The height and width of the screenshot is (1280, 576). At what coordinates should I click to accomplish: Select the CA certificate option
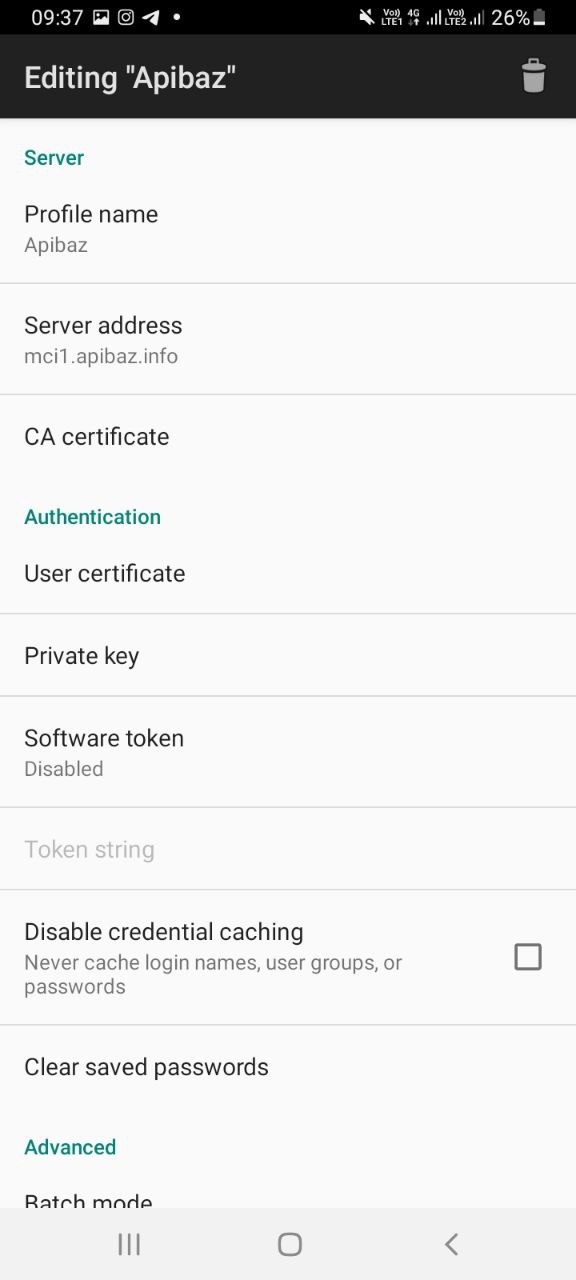288,437
